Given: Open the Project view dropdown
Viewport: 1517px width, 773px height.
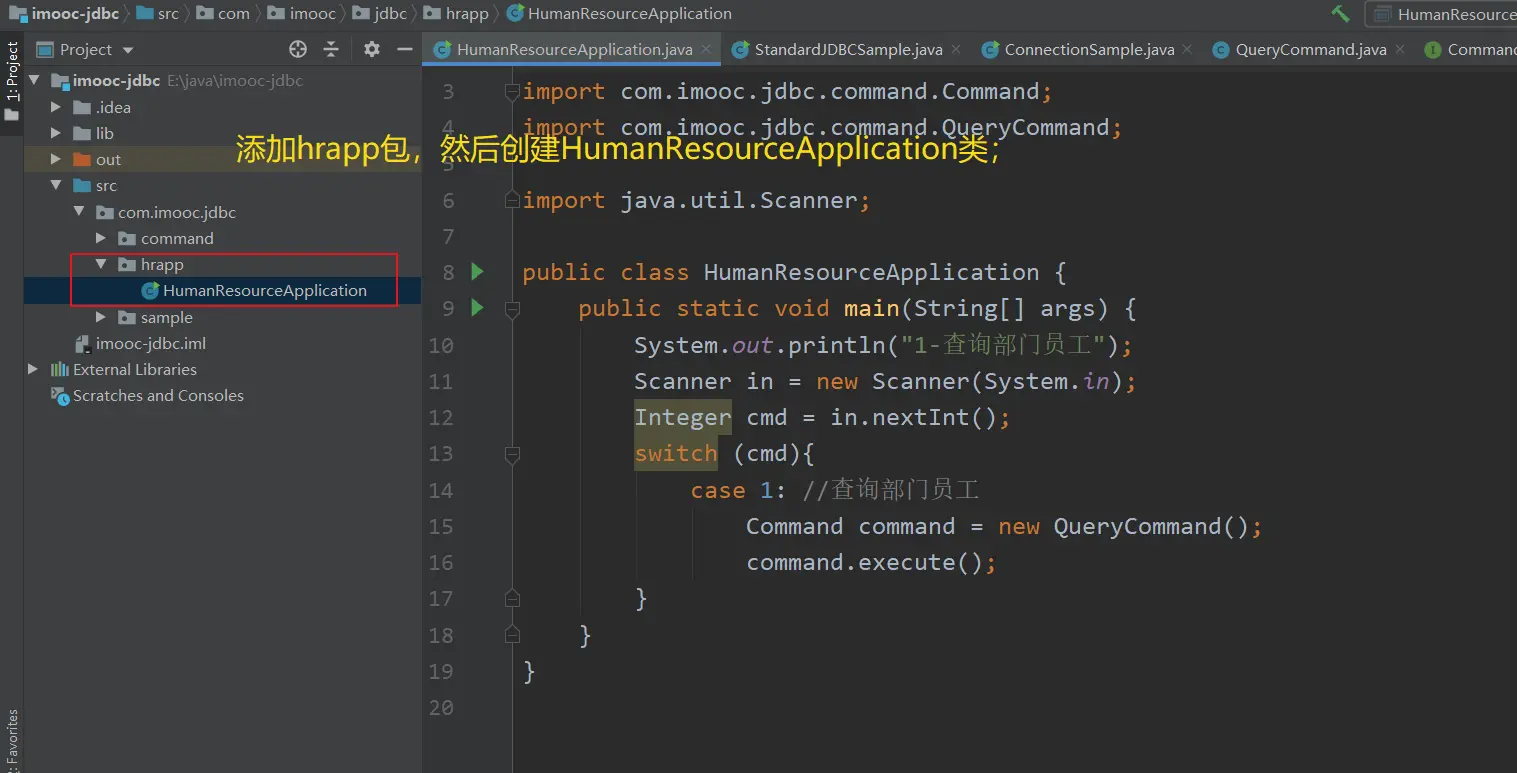Looking at the screenshot, I should click(x=128, y=50).
